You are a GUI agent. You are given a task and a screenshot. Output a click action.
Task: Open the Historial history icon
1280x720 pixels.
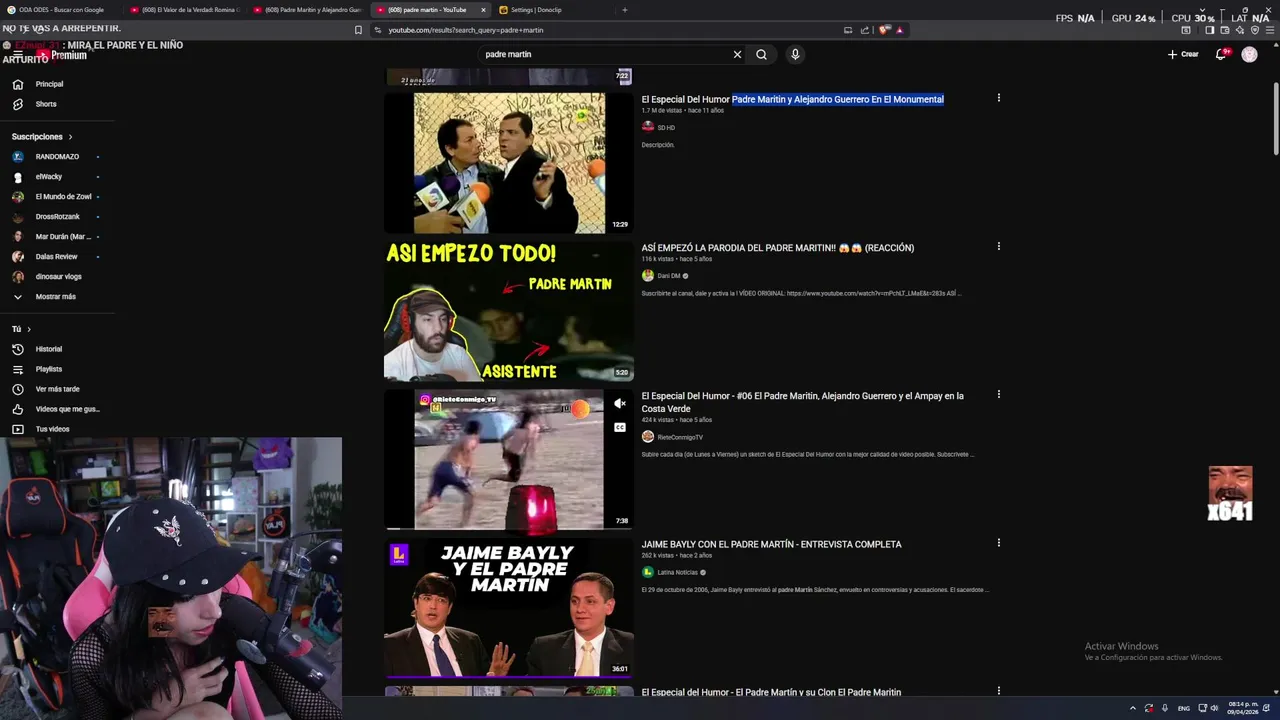pos(17,349)
